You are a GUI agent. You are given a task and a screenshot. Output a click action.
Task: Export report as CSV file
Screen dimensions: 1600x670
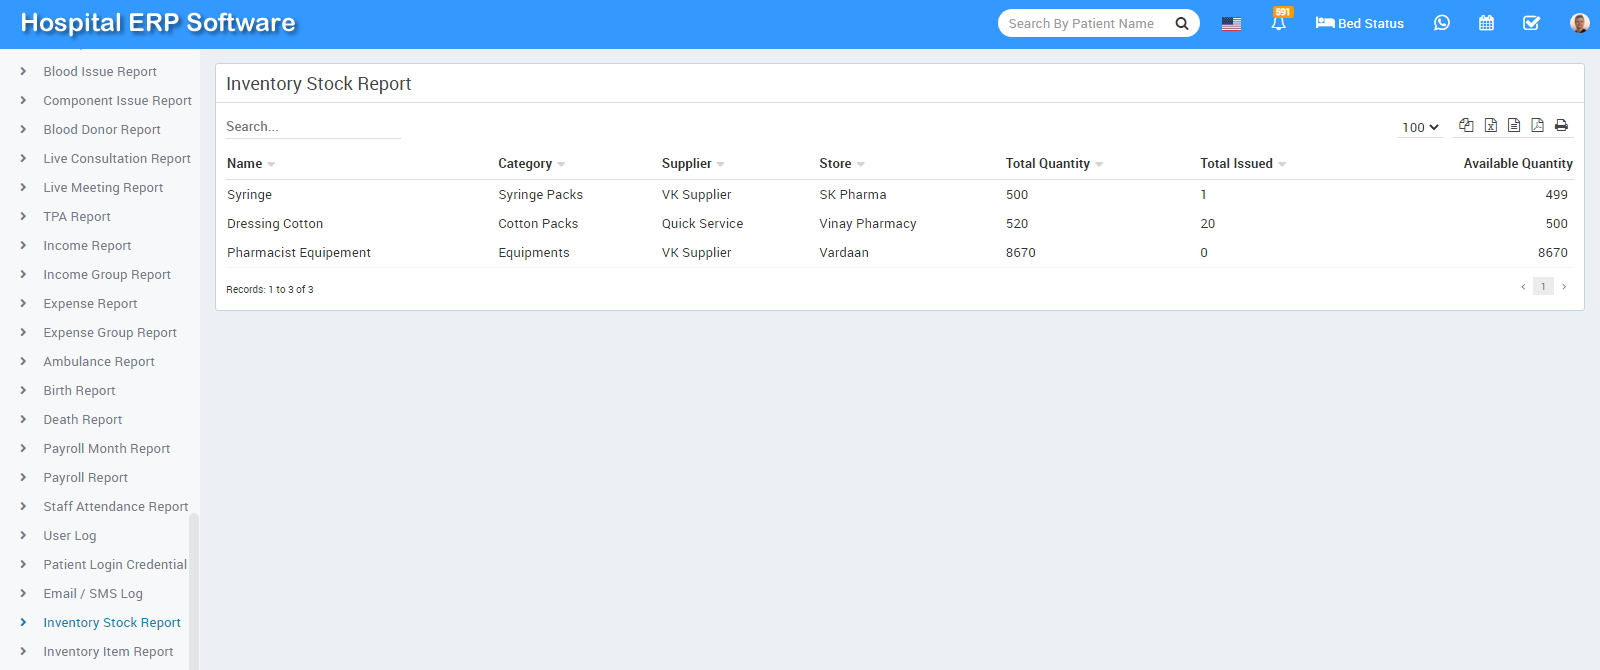[x=1514, y=125]
